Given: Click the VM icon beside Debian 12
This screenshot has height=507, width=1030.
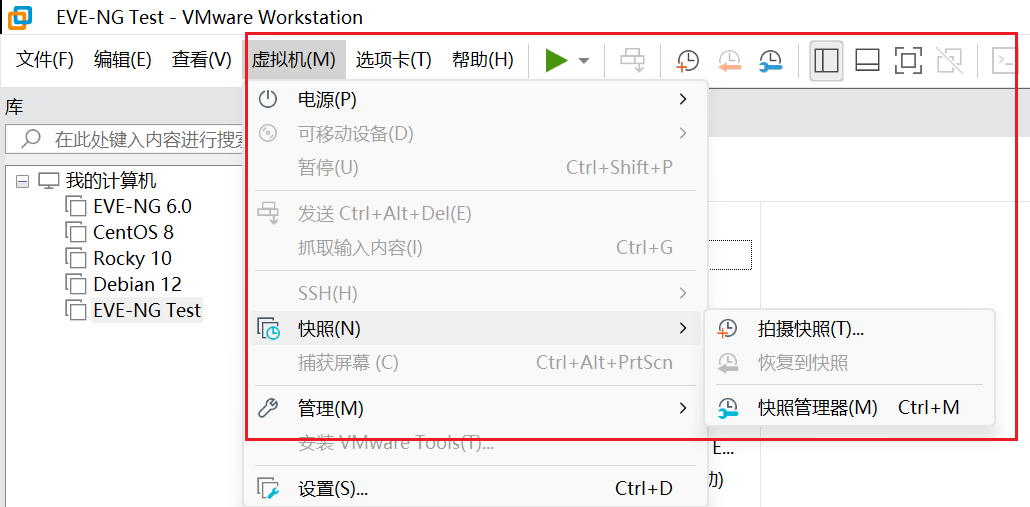Looking at the screenshot, I should tap(76, 284).
